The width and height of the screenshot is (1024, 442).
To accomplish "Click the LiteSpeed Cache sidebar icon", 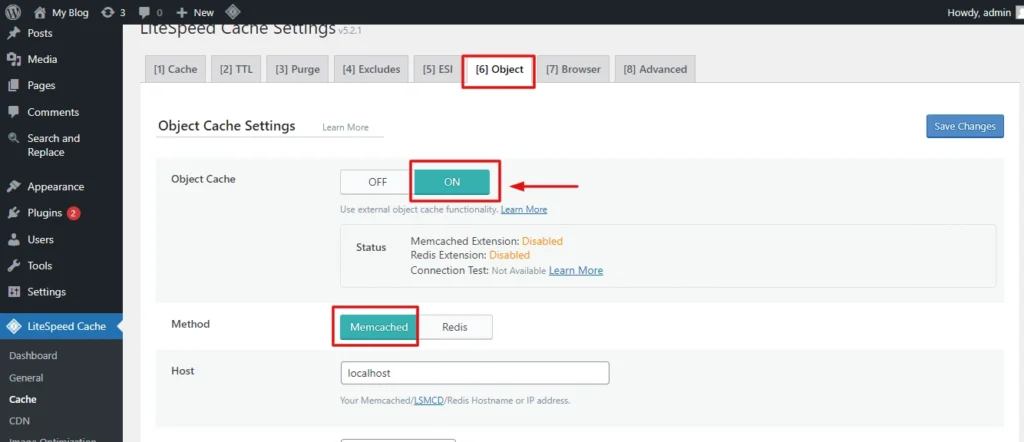I will [x=14, y=326].
